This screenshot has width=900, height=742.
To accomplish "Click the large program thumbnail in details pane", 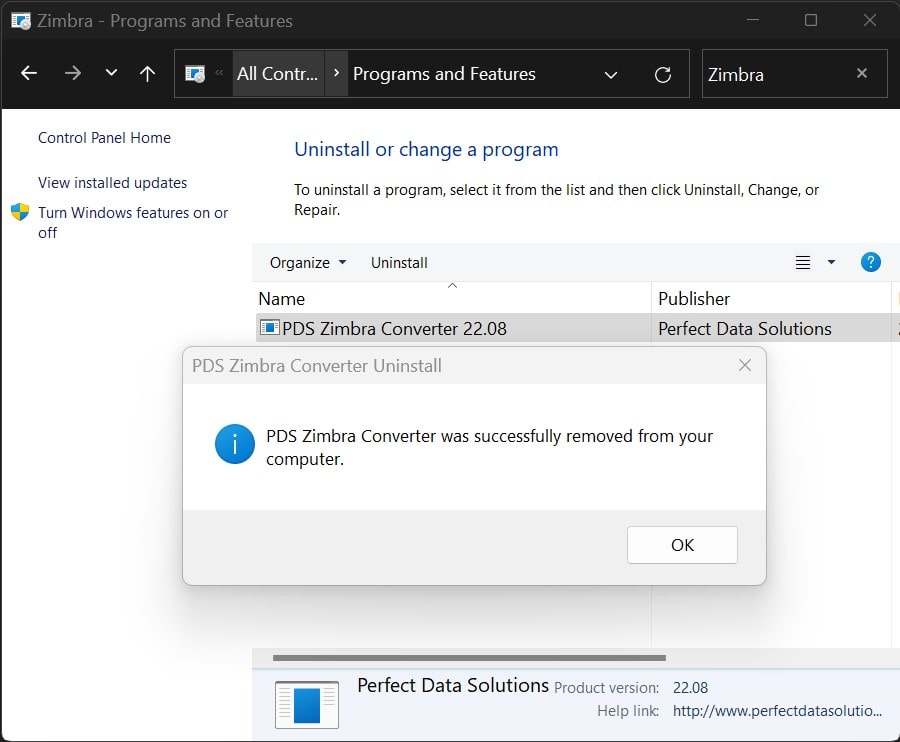I will [x=307, y=705].
